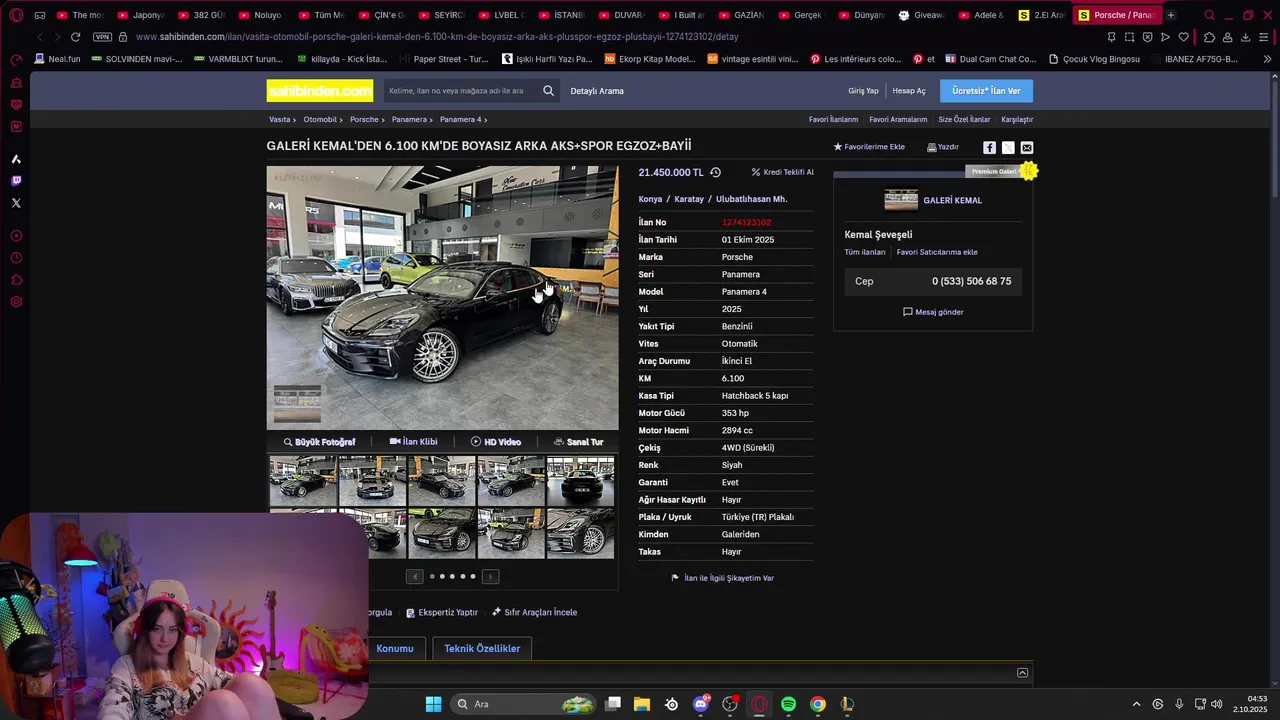The image size is (1280, 720).
Task: Open Favori İlanlarım link
Action: tap(833, 119)
